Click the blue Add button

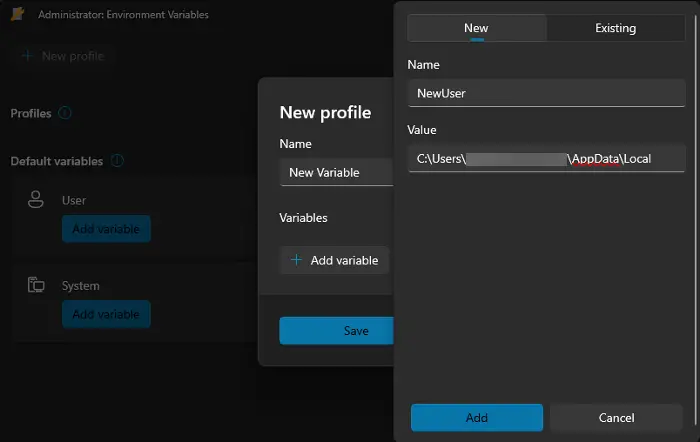[477, 417]
